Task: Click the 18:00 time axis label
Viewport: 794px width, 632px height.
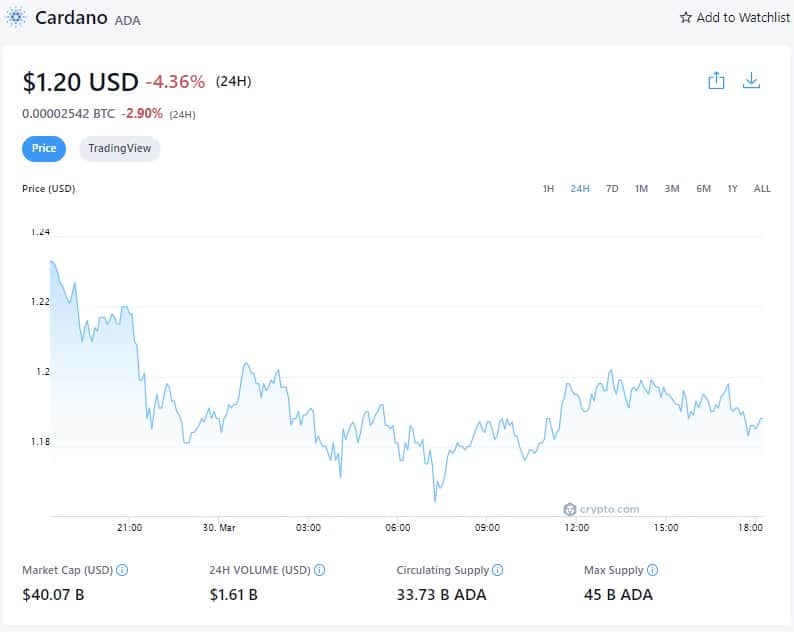Action: [750, 528]
